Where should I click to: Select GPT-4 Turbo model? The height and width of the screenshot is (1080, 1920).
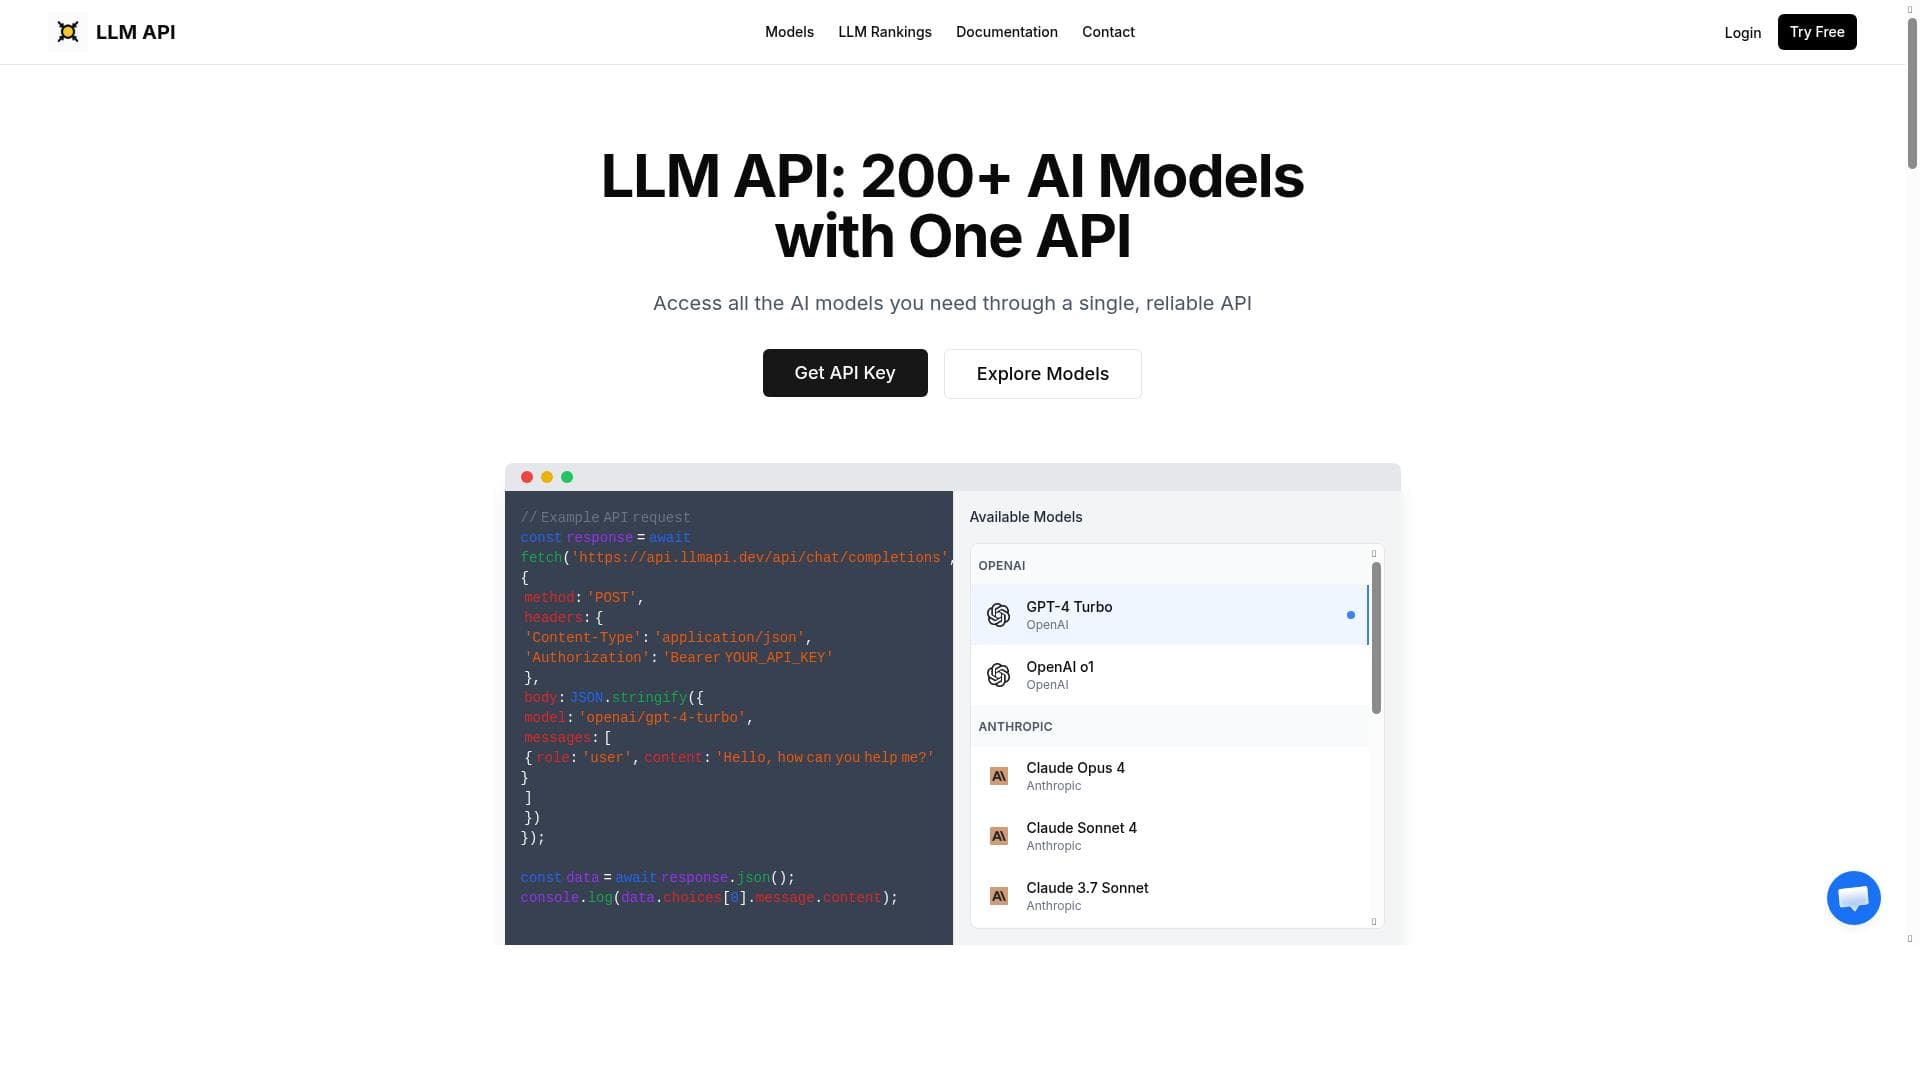[1170, 615]
